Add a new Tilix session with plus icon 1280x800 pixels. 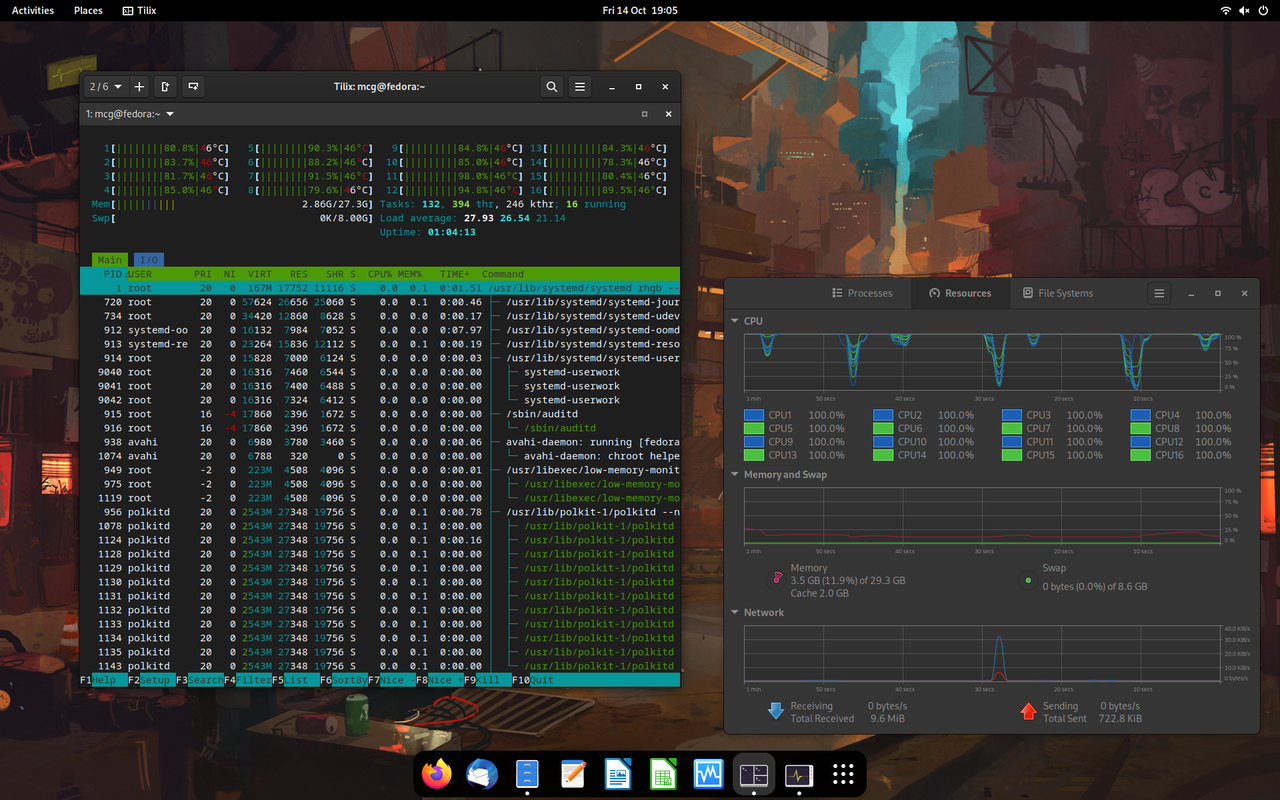139,86
